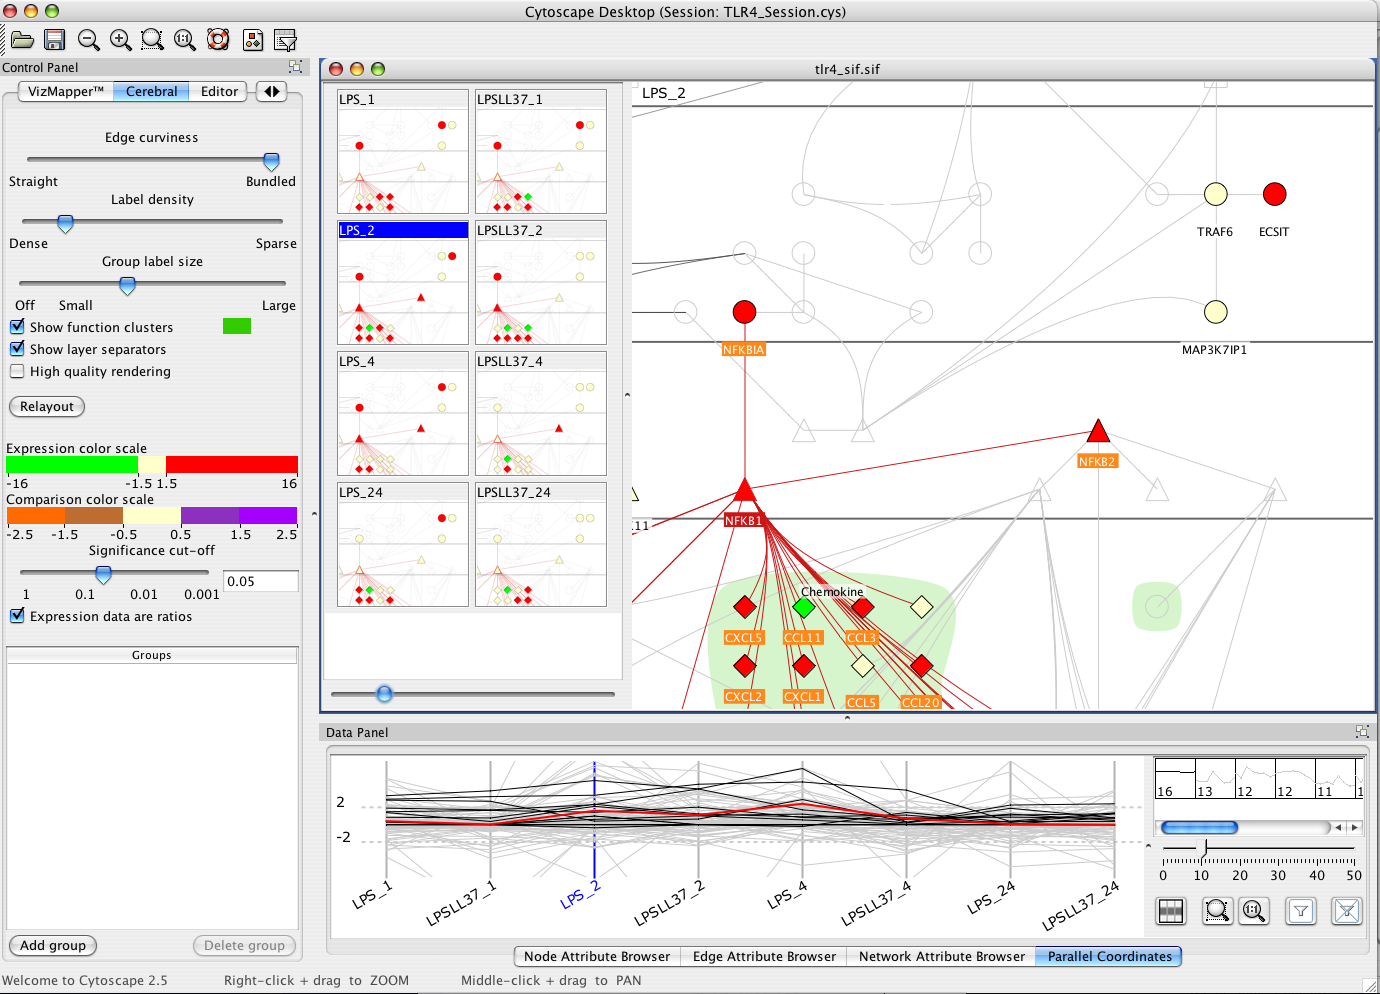Click the Label density slider handle
The image size is (1380, 994).
coord(65,223)
